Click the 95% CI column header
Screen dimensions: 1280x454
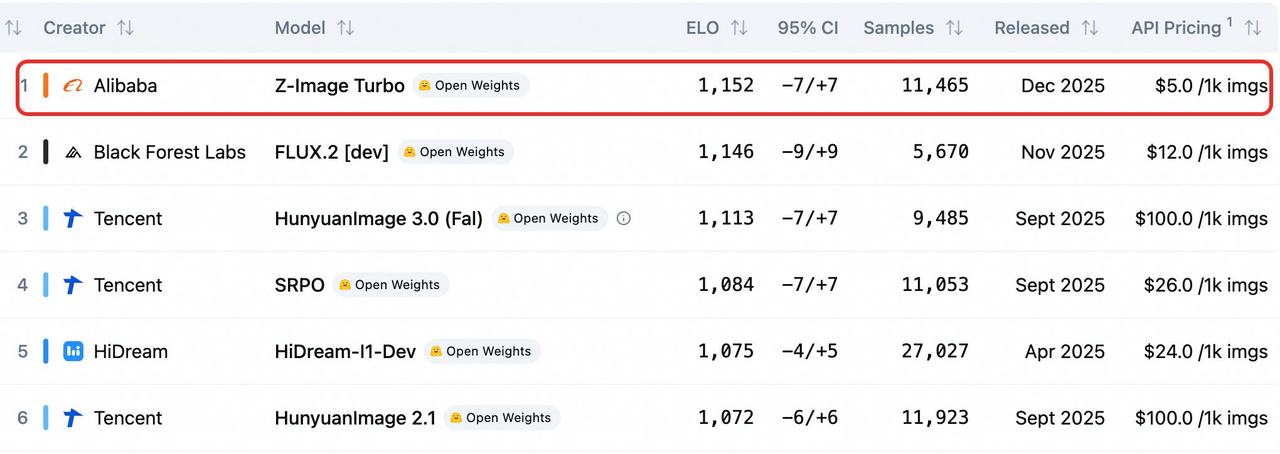808,28
